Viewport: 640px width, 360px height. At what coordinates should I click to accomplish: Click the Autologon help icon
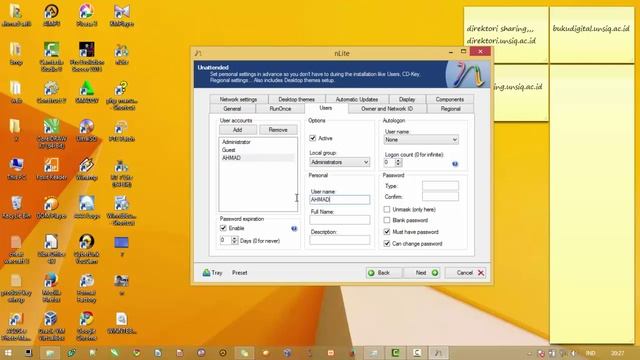pyautogui.click(x=455, y=164)
